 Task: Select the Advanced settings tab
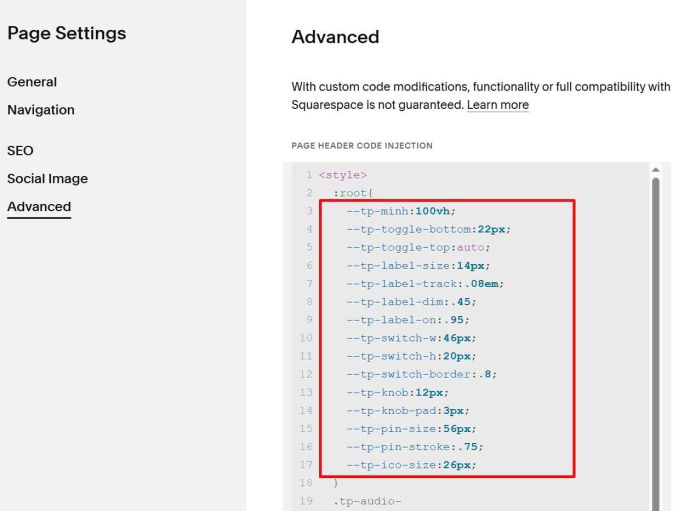39,207
